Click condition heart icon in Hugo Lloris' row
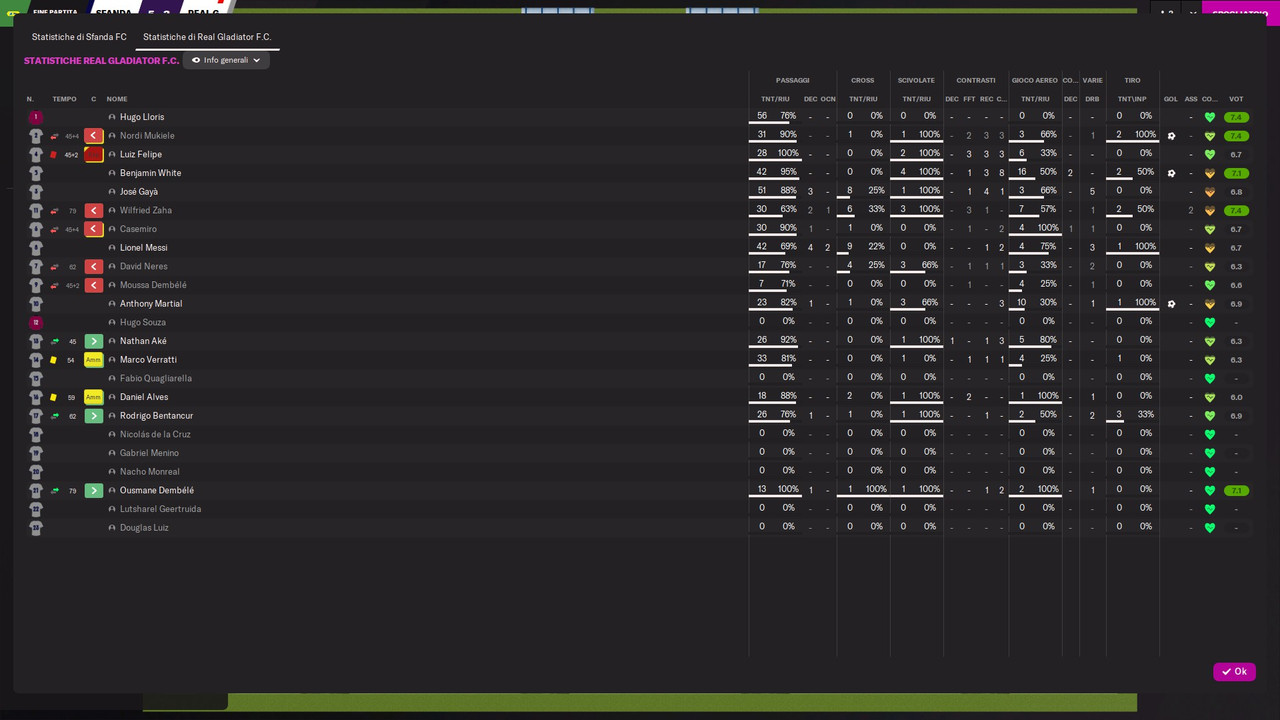The image size is (1280, 720). 1210,117
